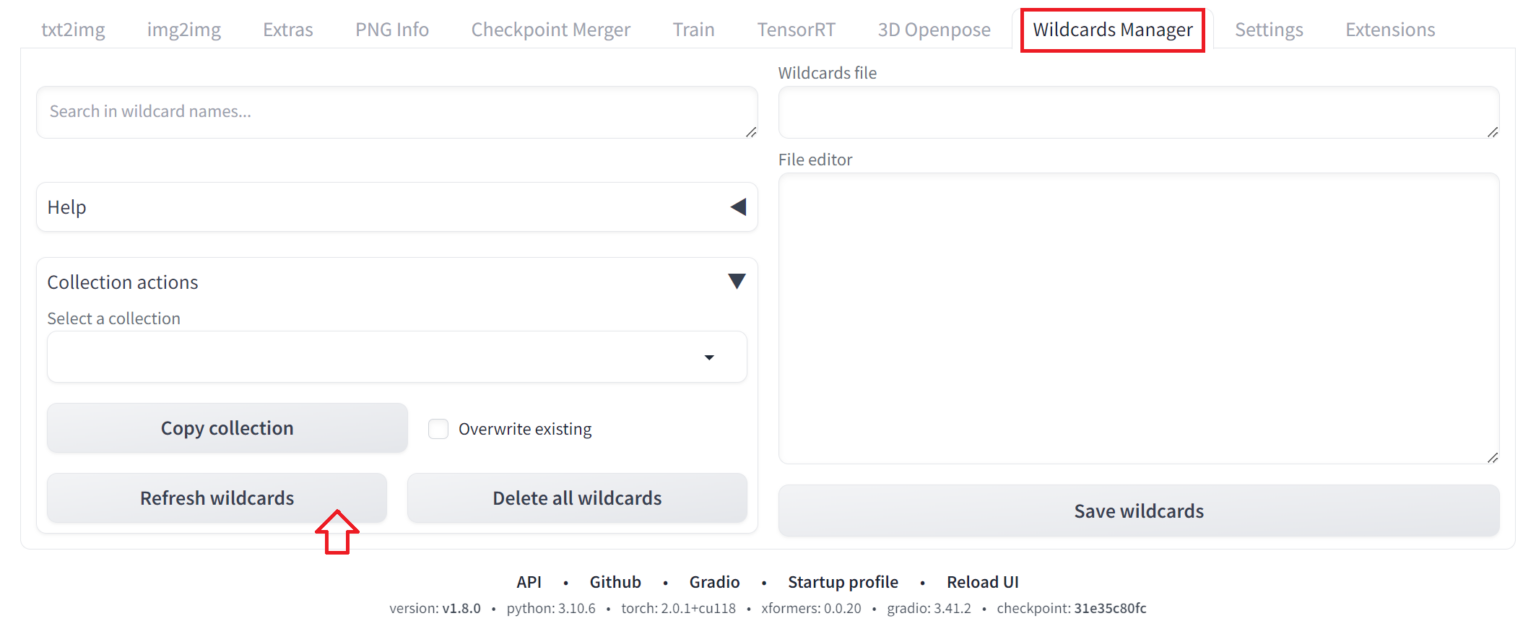The image size is (1536, 634).
Task: Click the Reload UI footer link
Action: [982, 582]
